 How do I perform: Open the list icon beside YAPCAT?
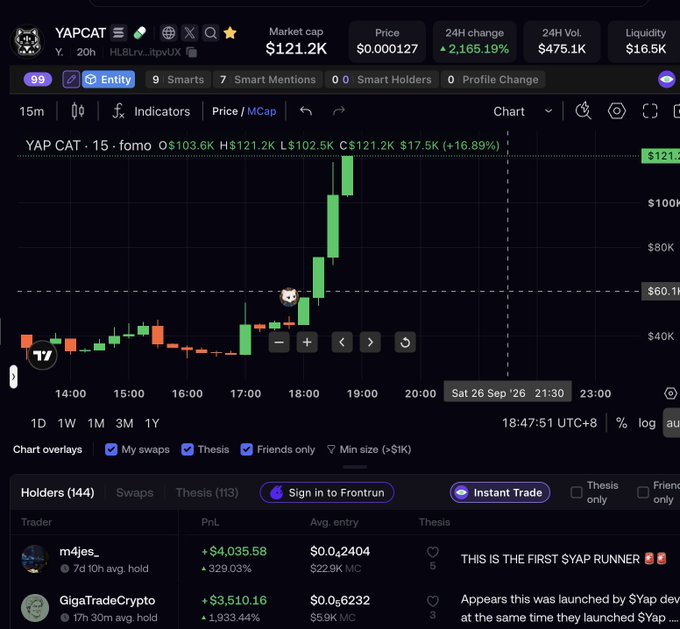[118, 33]
